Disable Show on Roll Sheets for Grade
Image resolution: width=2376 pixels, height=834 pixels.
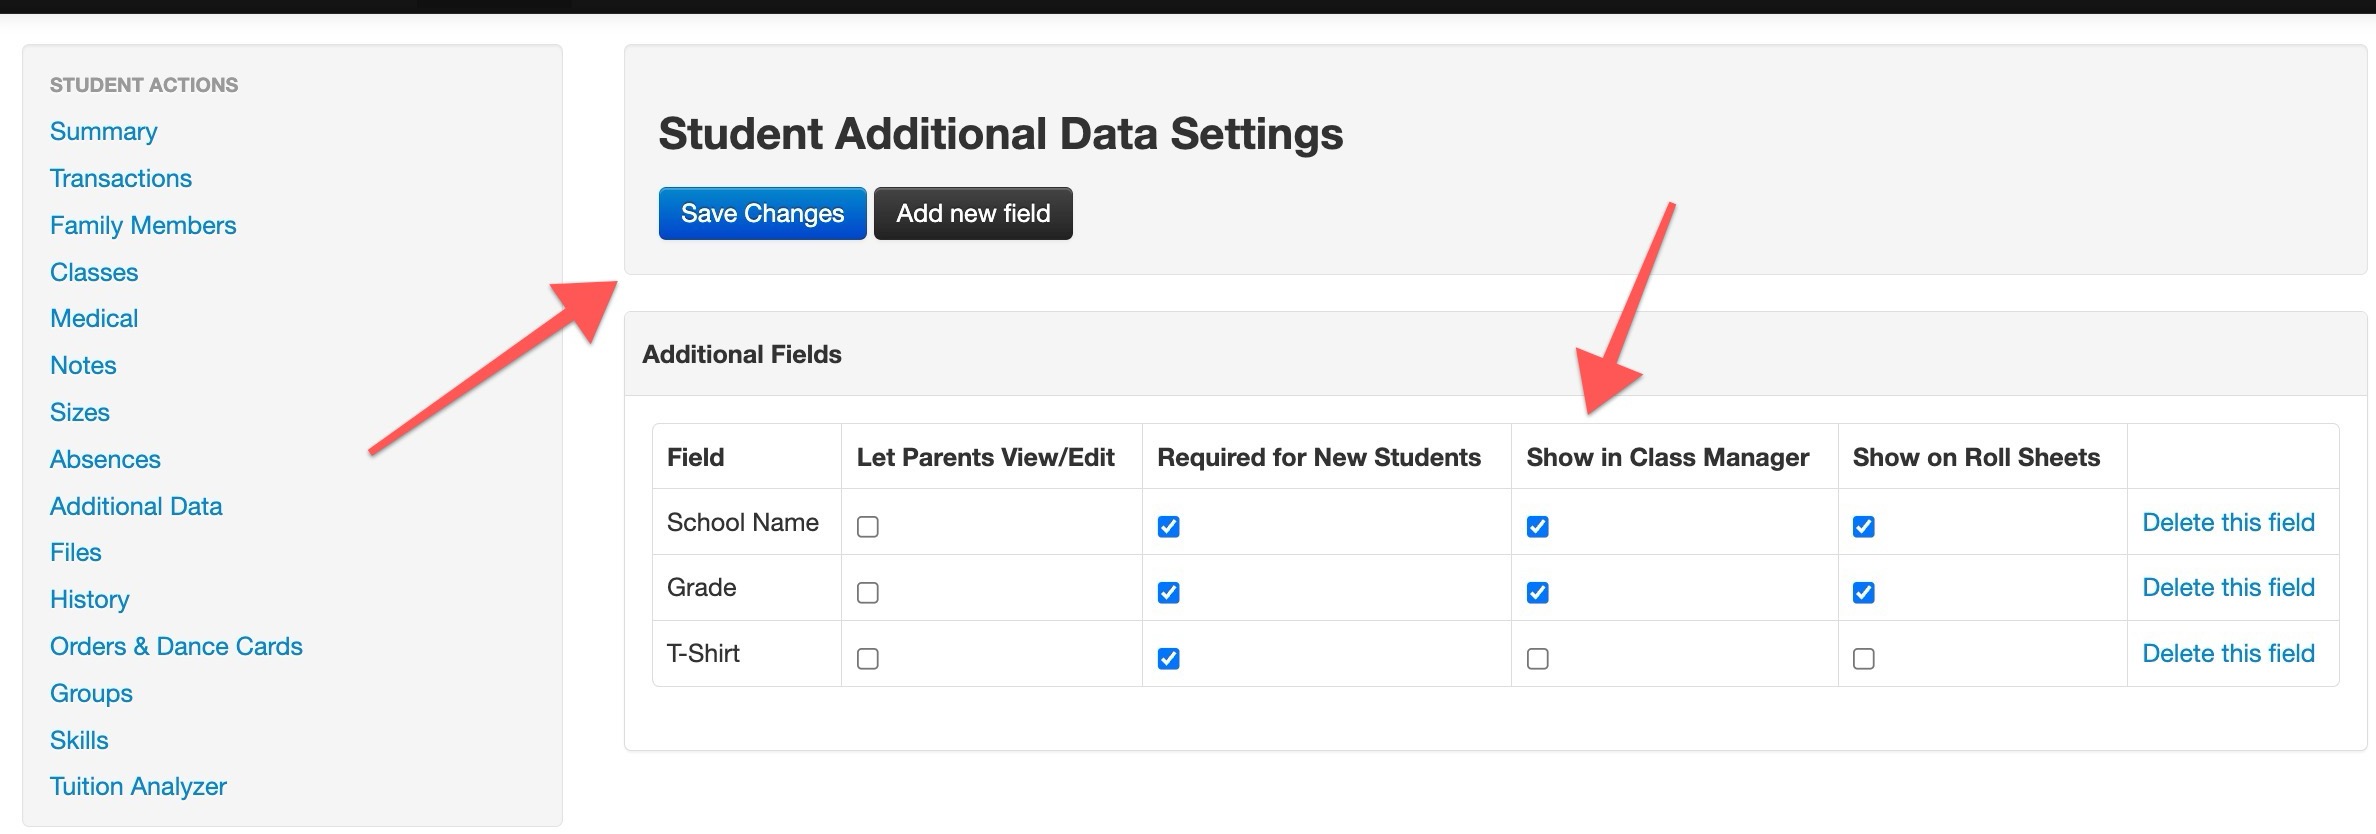[x=1864, y=593]
